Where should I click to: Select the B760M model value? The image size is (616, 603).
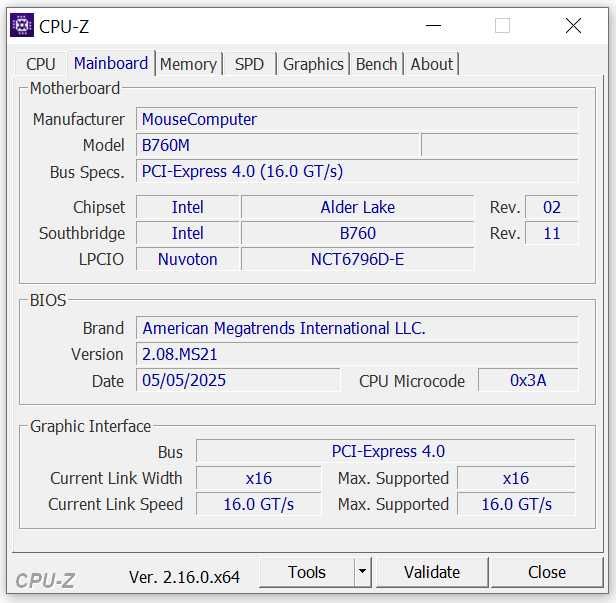pyautogui.click(x=278, y=145)
